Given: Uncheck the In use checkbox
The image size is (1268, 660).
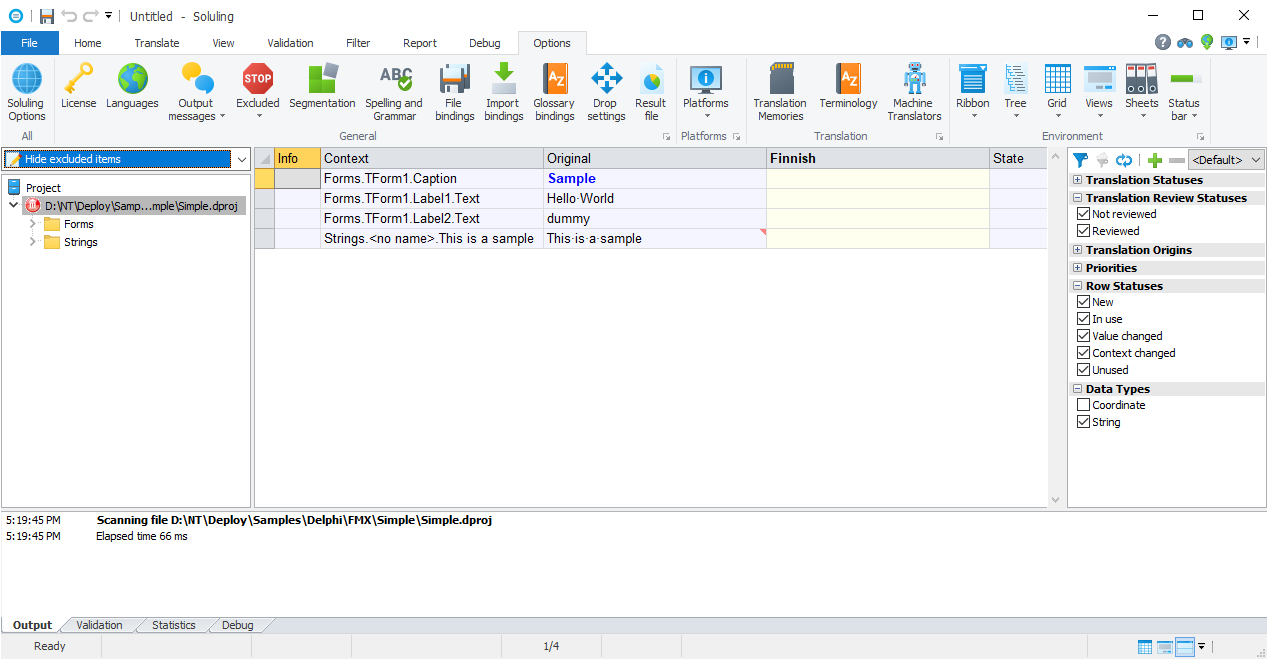Looking at the screenshot, I should pos(1083,319).
